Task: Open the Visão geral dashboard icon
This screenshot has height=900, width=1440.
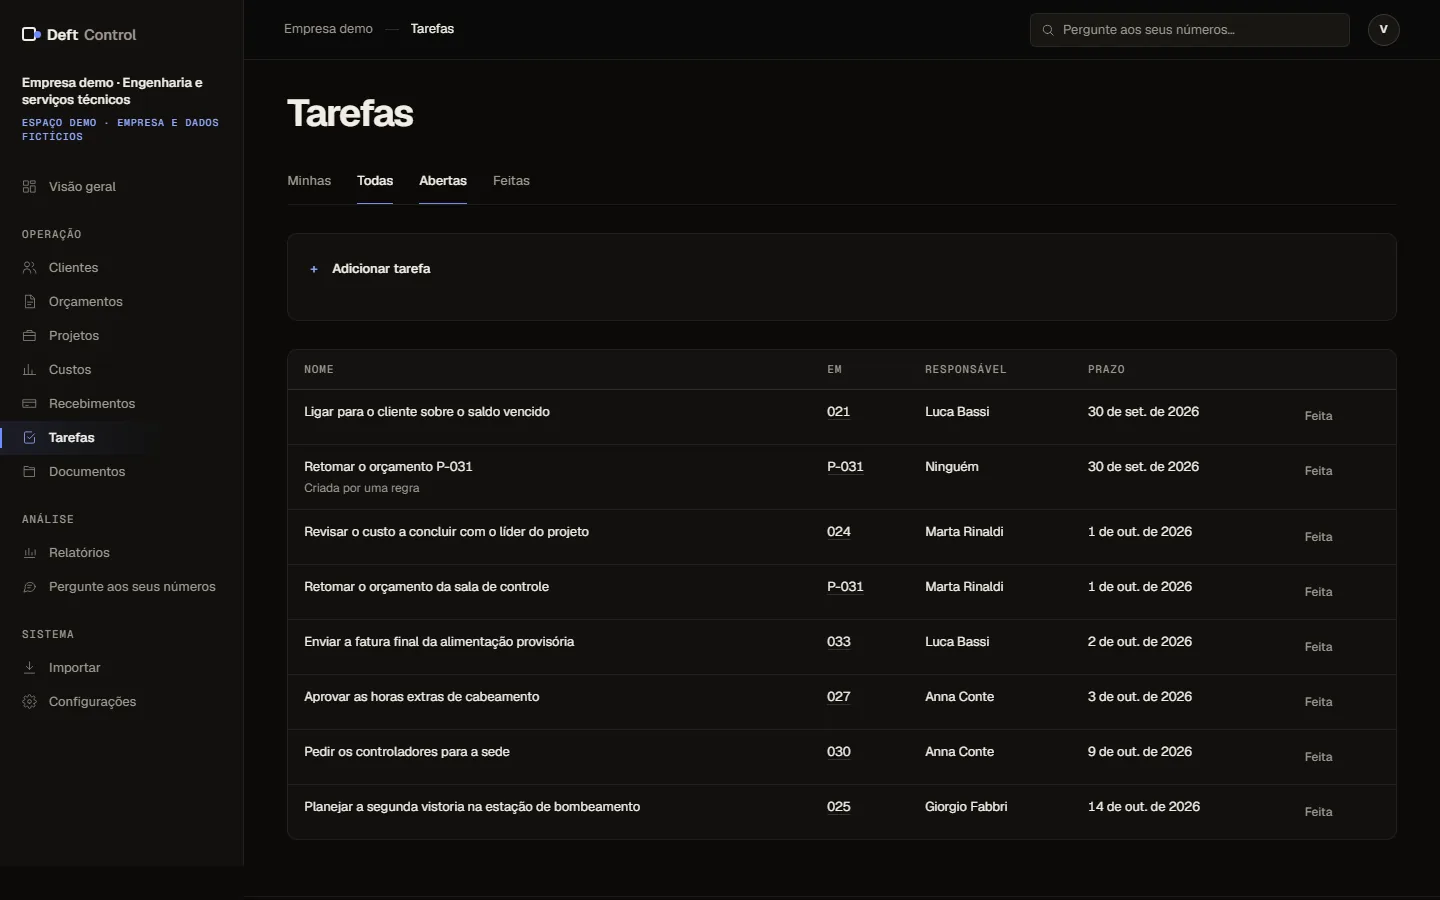Action: 29,187
